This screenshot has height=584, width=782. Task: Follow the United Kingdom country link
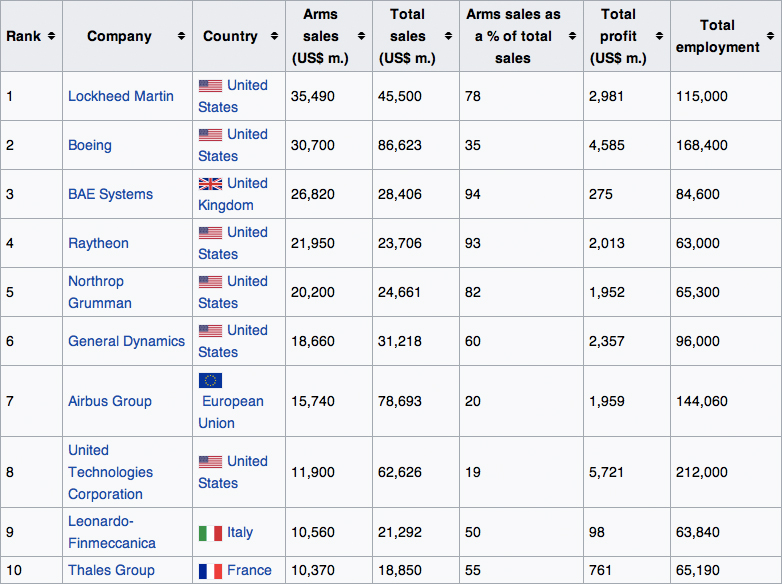pos(233,194)
